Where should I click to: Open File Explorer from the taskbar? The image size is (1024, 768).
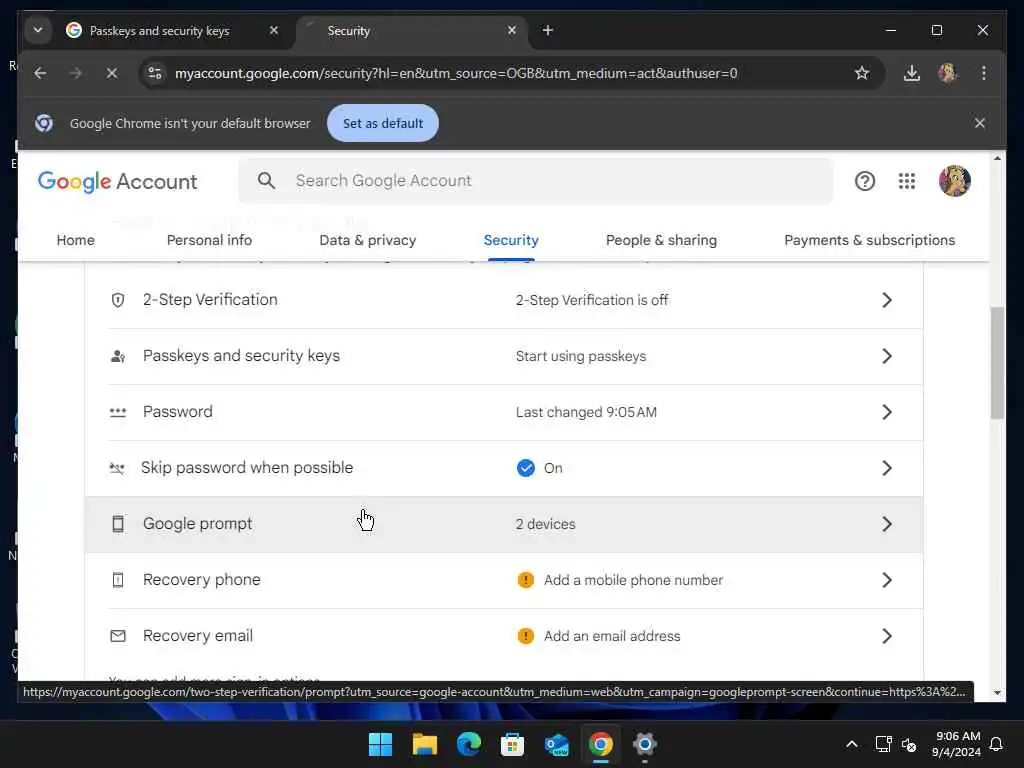pyautogui.click(x=424, y=744)
